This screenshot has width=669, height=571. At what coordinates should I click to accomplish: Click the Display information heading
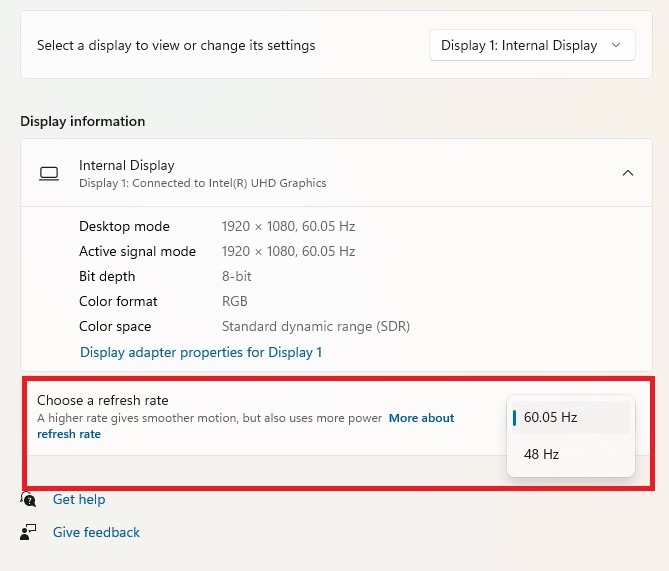(x=83, y=121)
